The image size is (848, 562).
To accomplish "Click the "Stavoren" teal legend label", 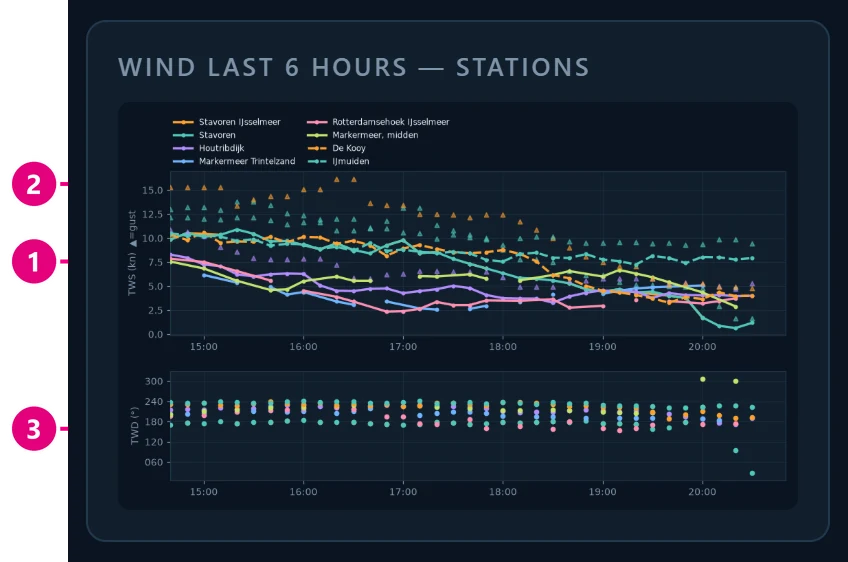I will pos(217,135).
